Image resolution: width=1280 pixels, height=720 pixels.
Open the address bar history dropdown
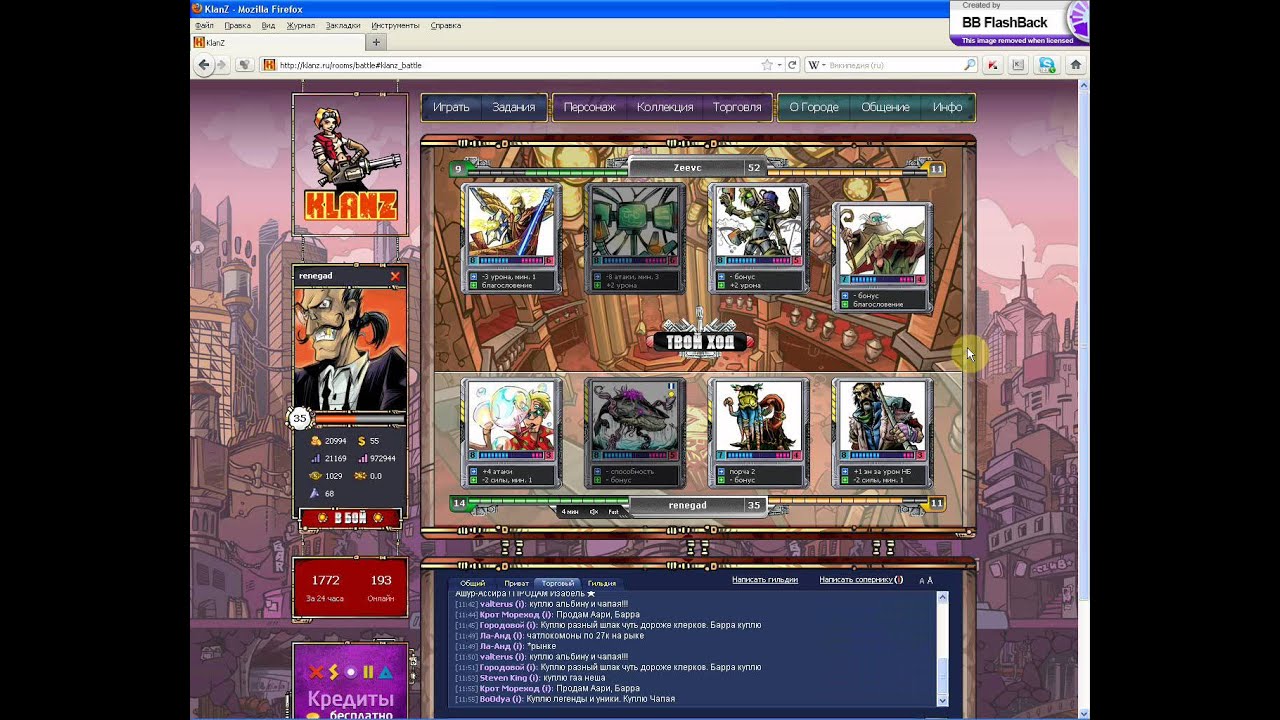(778, 65)
